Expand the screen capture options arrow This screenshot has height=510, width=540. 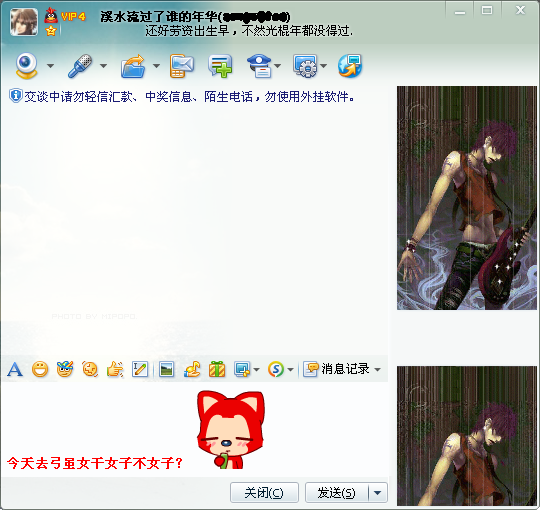[x=256, y=370]
